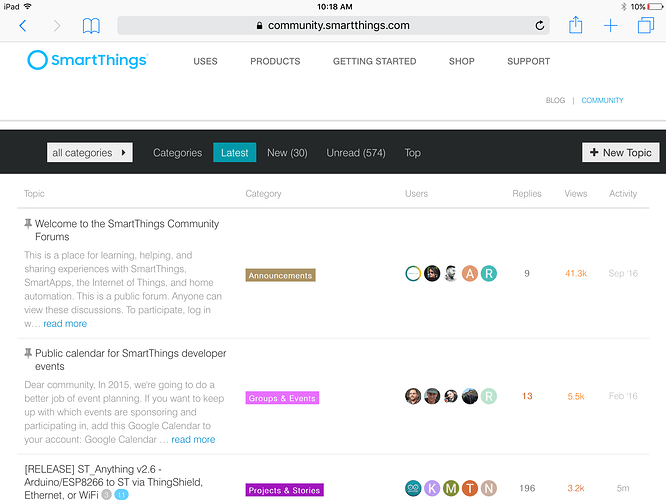Open the ST_Anything v2.6 release topic
Image resolution: width=666 pixels, height=500 pixels.
pyautogui.click(x=113, y=482)
